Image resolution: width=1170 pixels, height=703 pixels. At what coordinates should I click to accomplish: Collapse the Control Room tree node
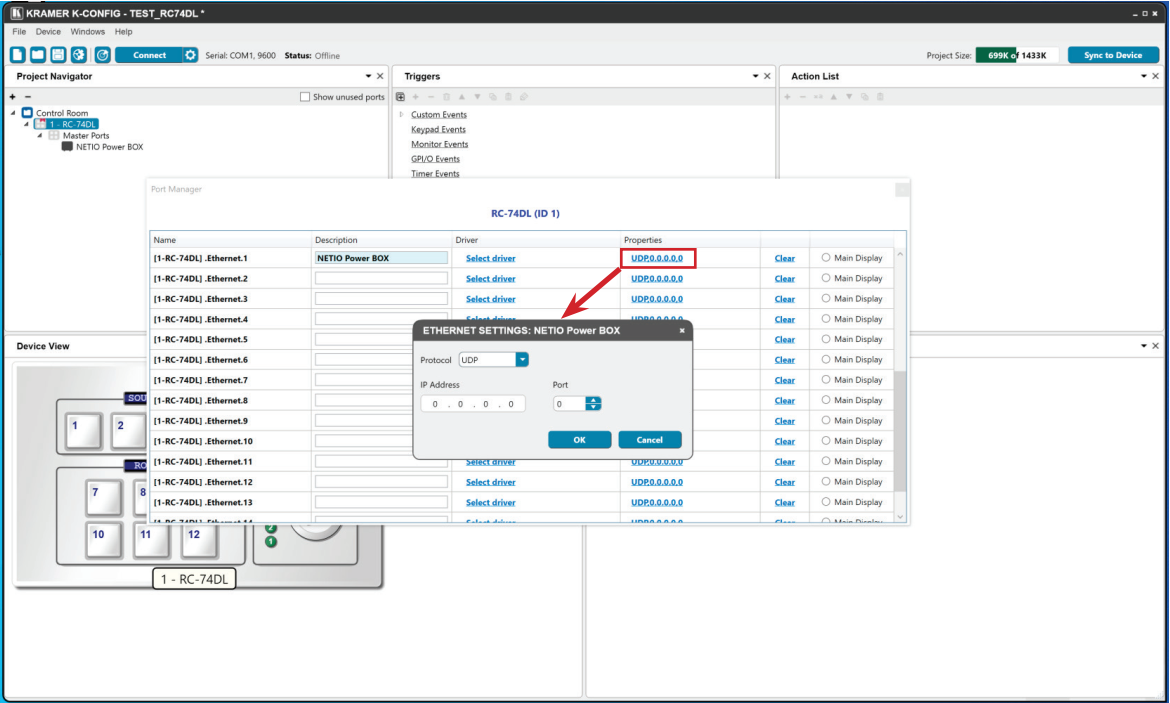click(13, 113)
